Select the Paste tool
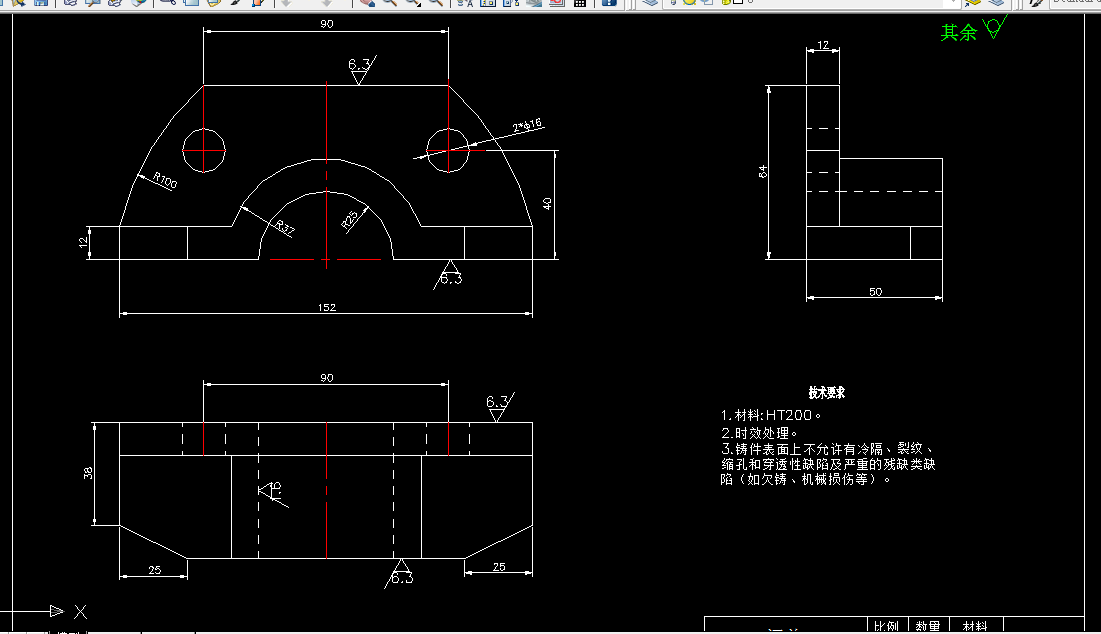 point(210,5)
